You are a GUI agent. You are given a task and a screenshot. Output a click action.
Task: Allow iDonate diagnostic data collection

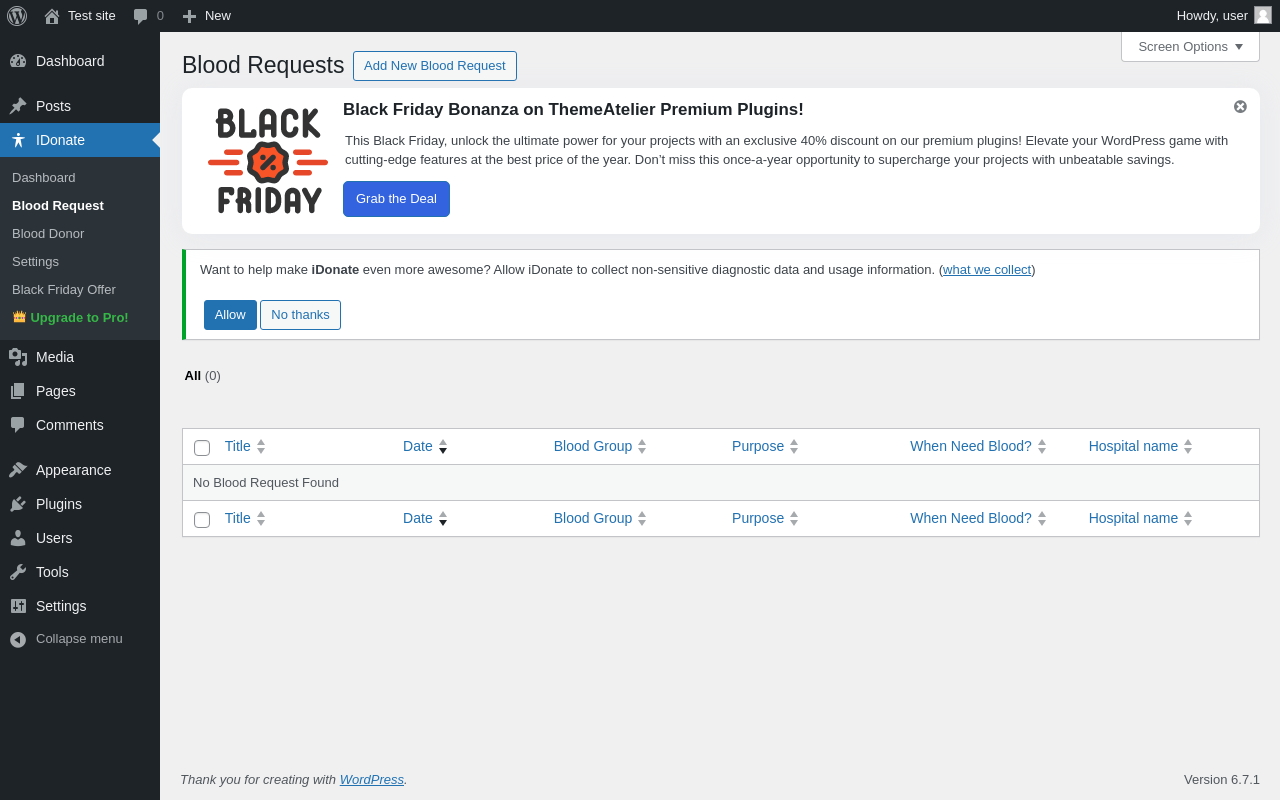[230, 315]
